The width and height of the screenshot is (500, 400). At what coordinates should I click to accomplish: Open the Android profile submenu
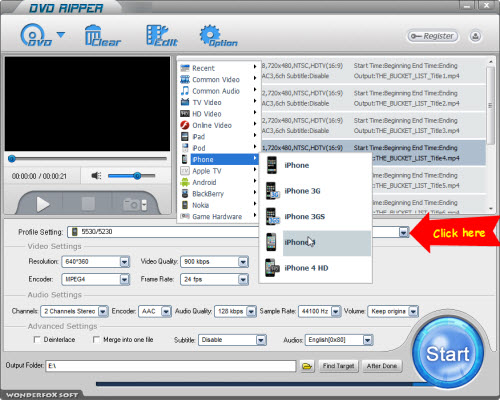point(219,182)
